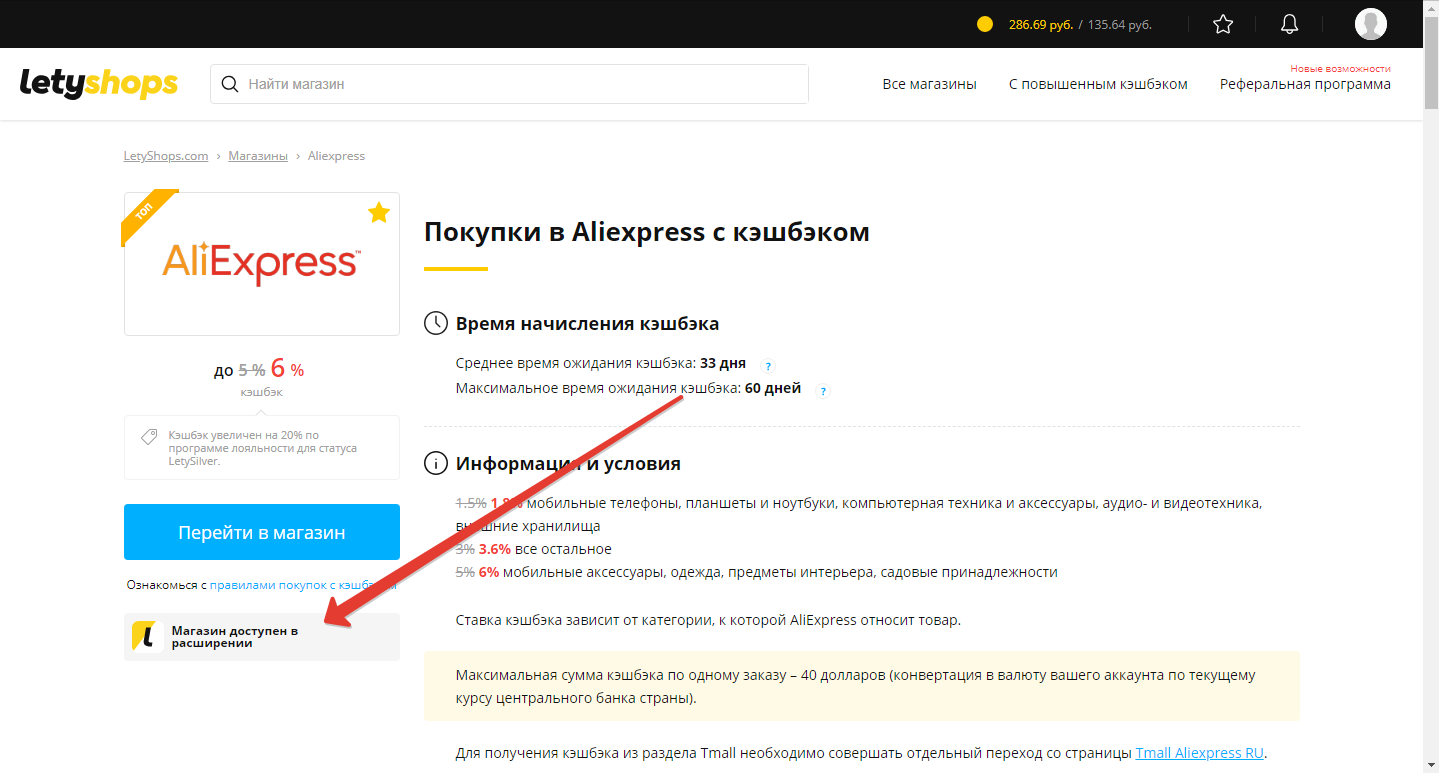Click the 6 % cashback rate
This screenshot has height=773, width=1439.
coord(287,369)
